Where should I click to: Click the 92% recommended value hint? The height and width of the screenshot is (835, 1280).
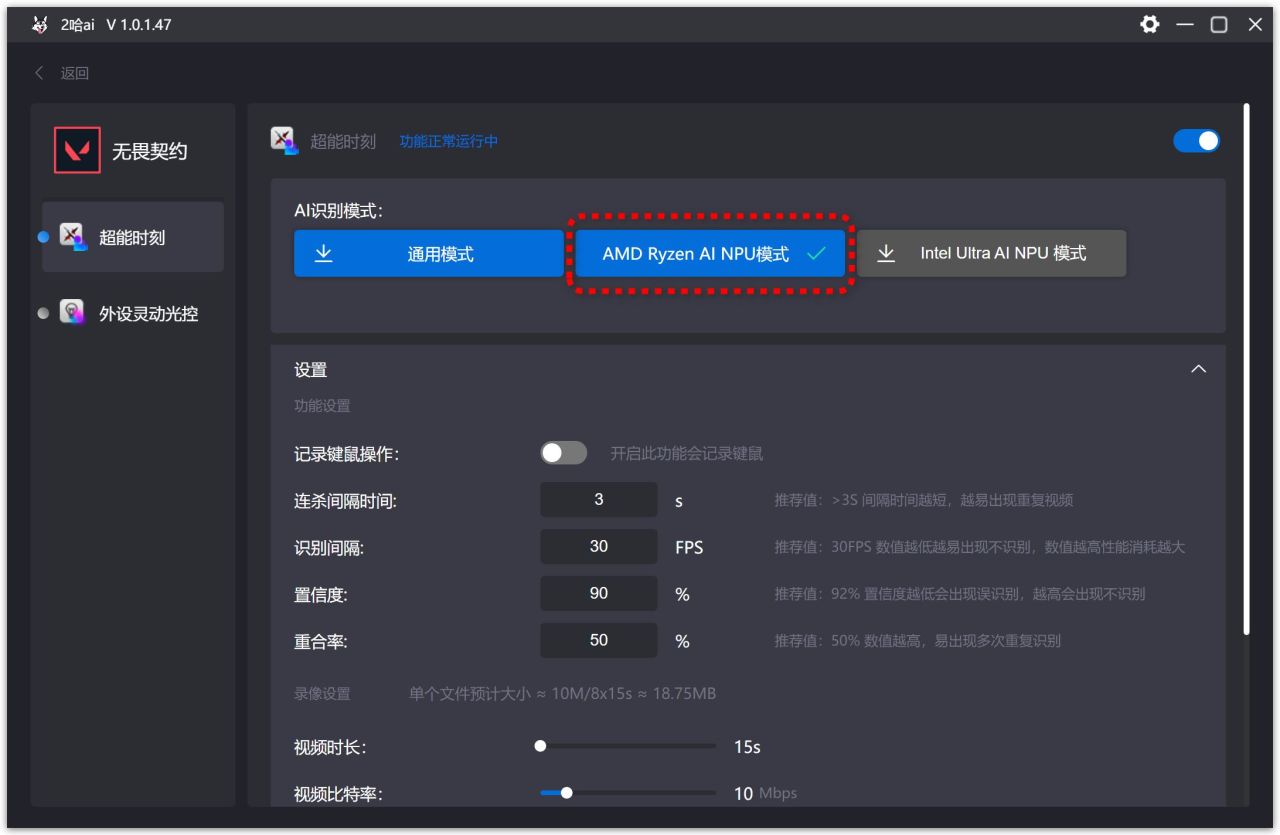(960, 594)
